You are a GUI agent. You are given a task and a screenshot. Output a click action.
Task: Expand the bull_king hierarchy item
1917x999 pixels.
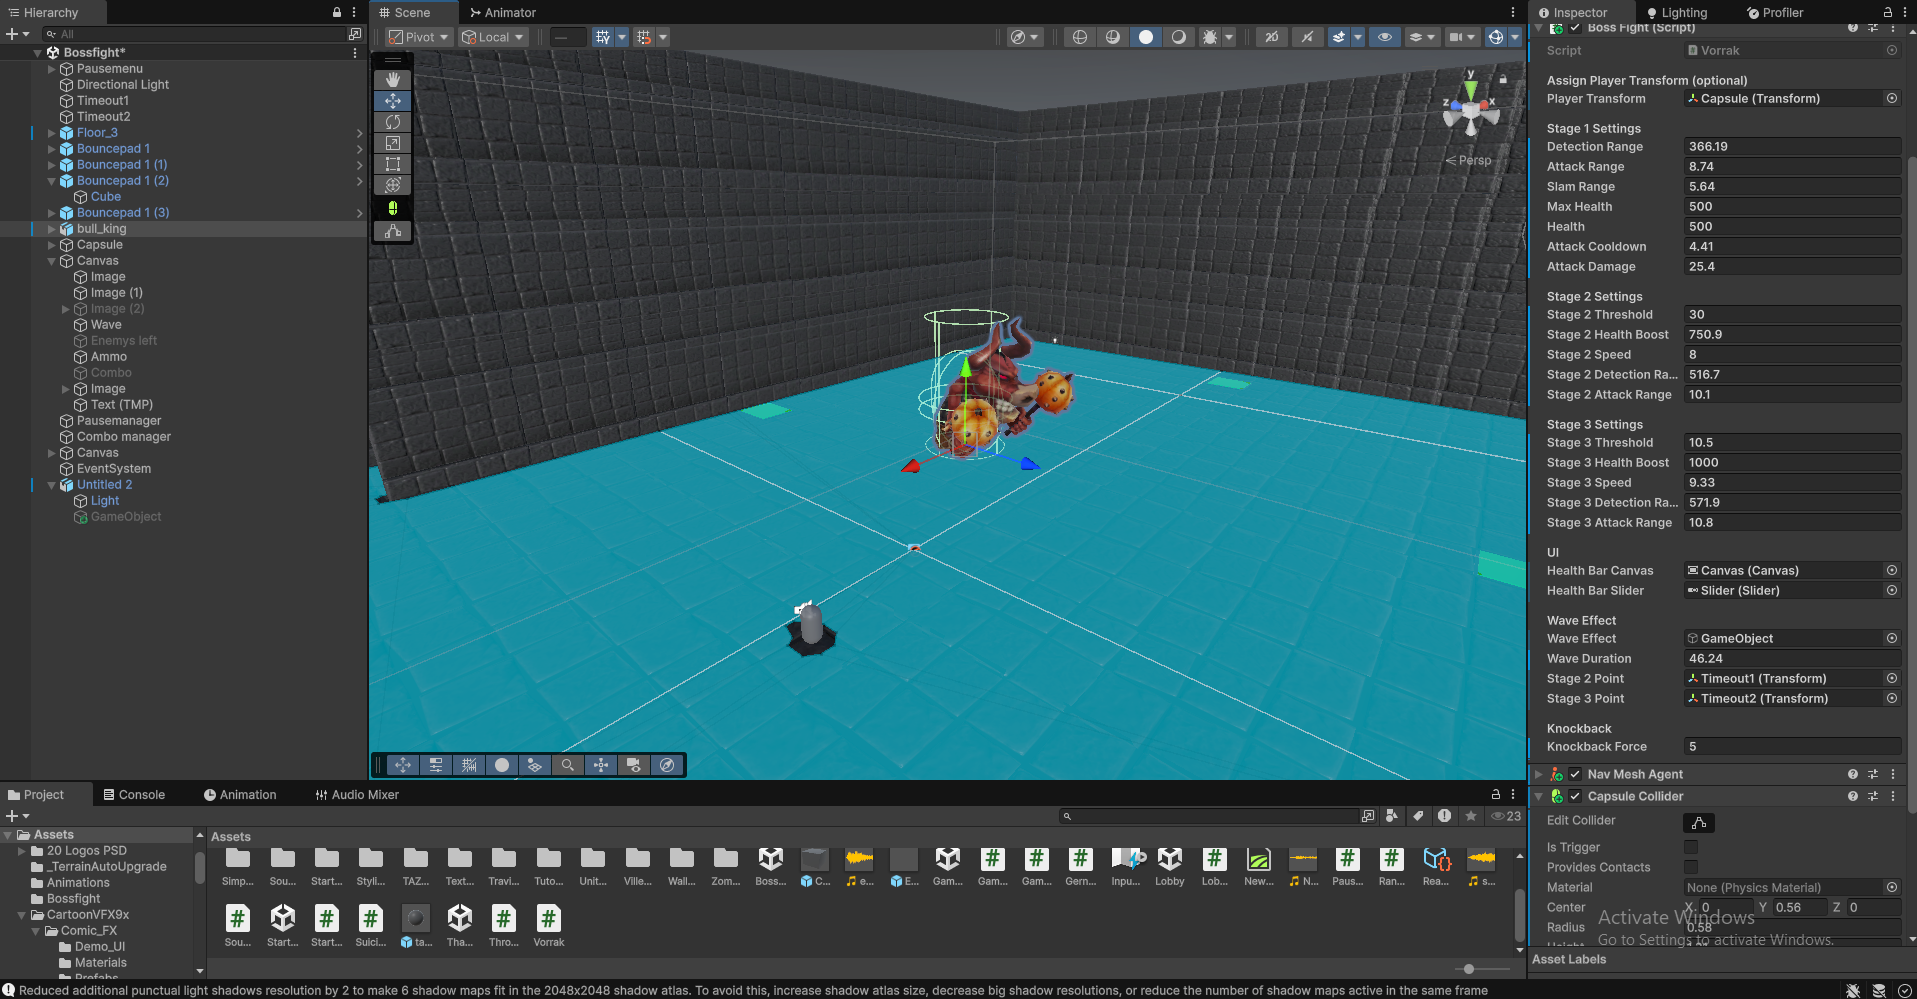tap(51, 229)
